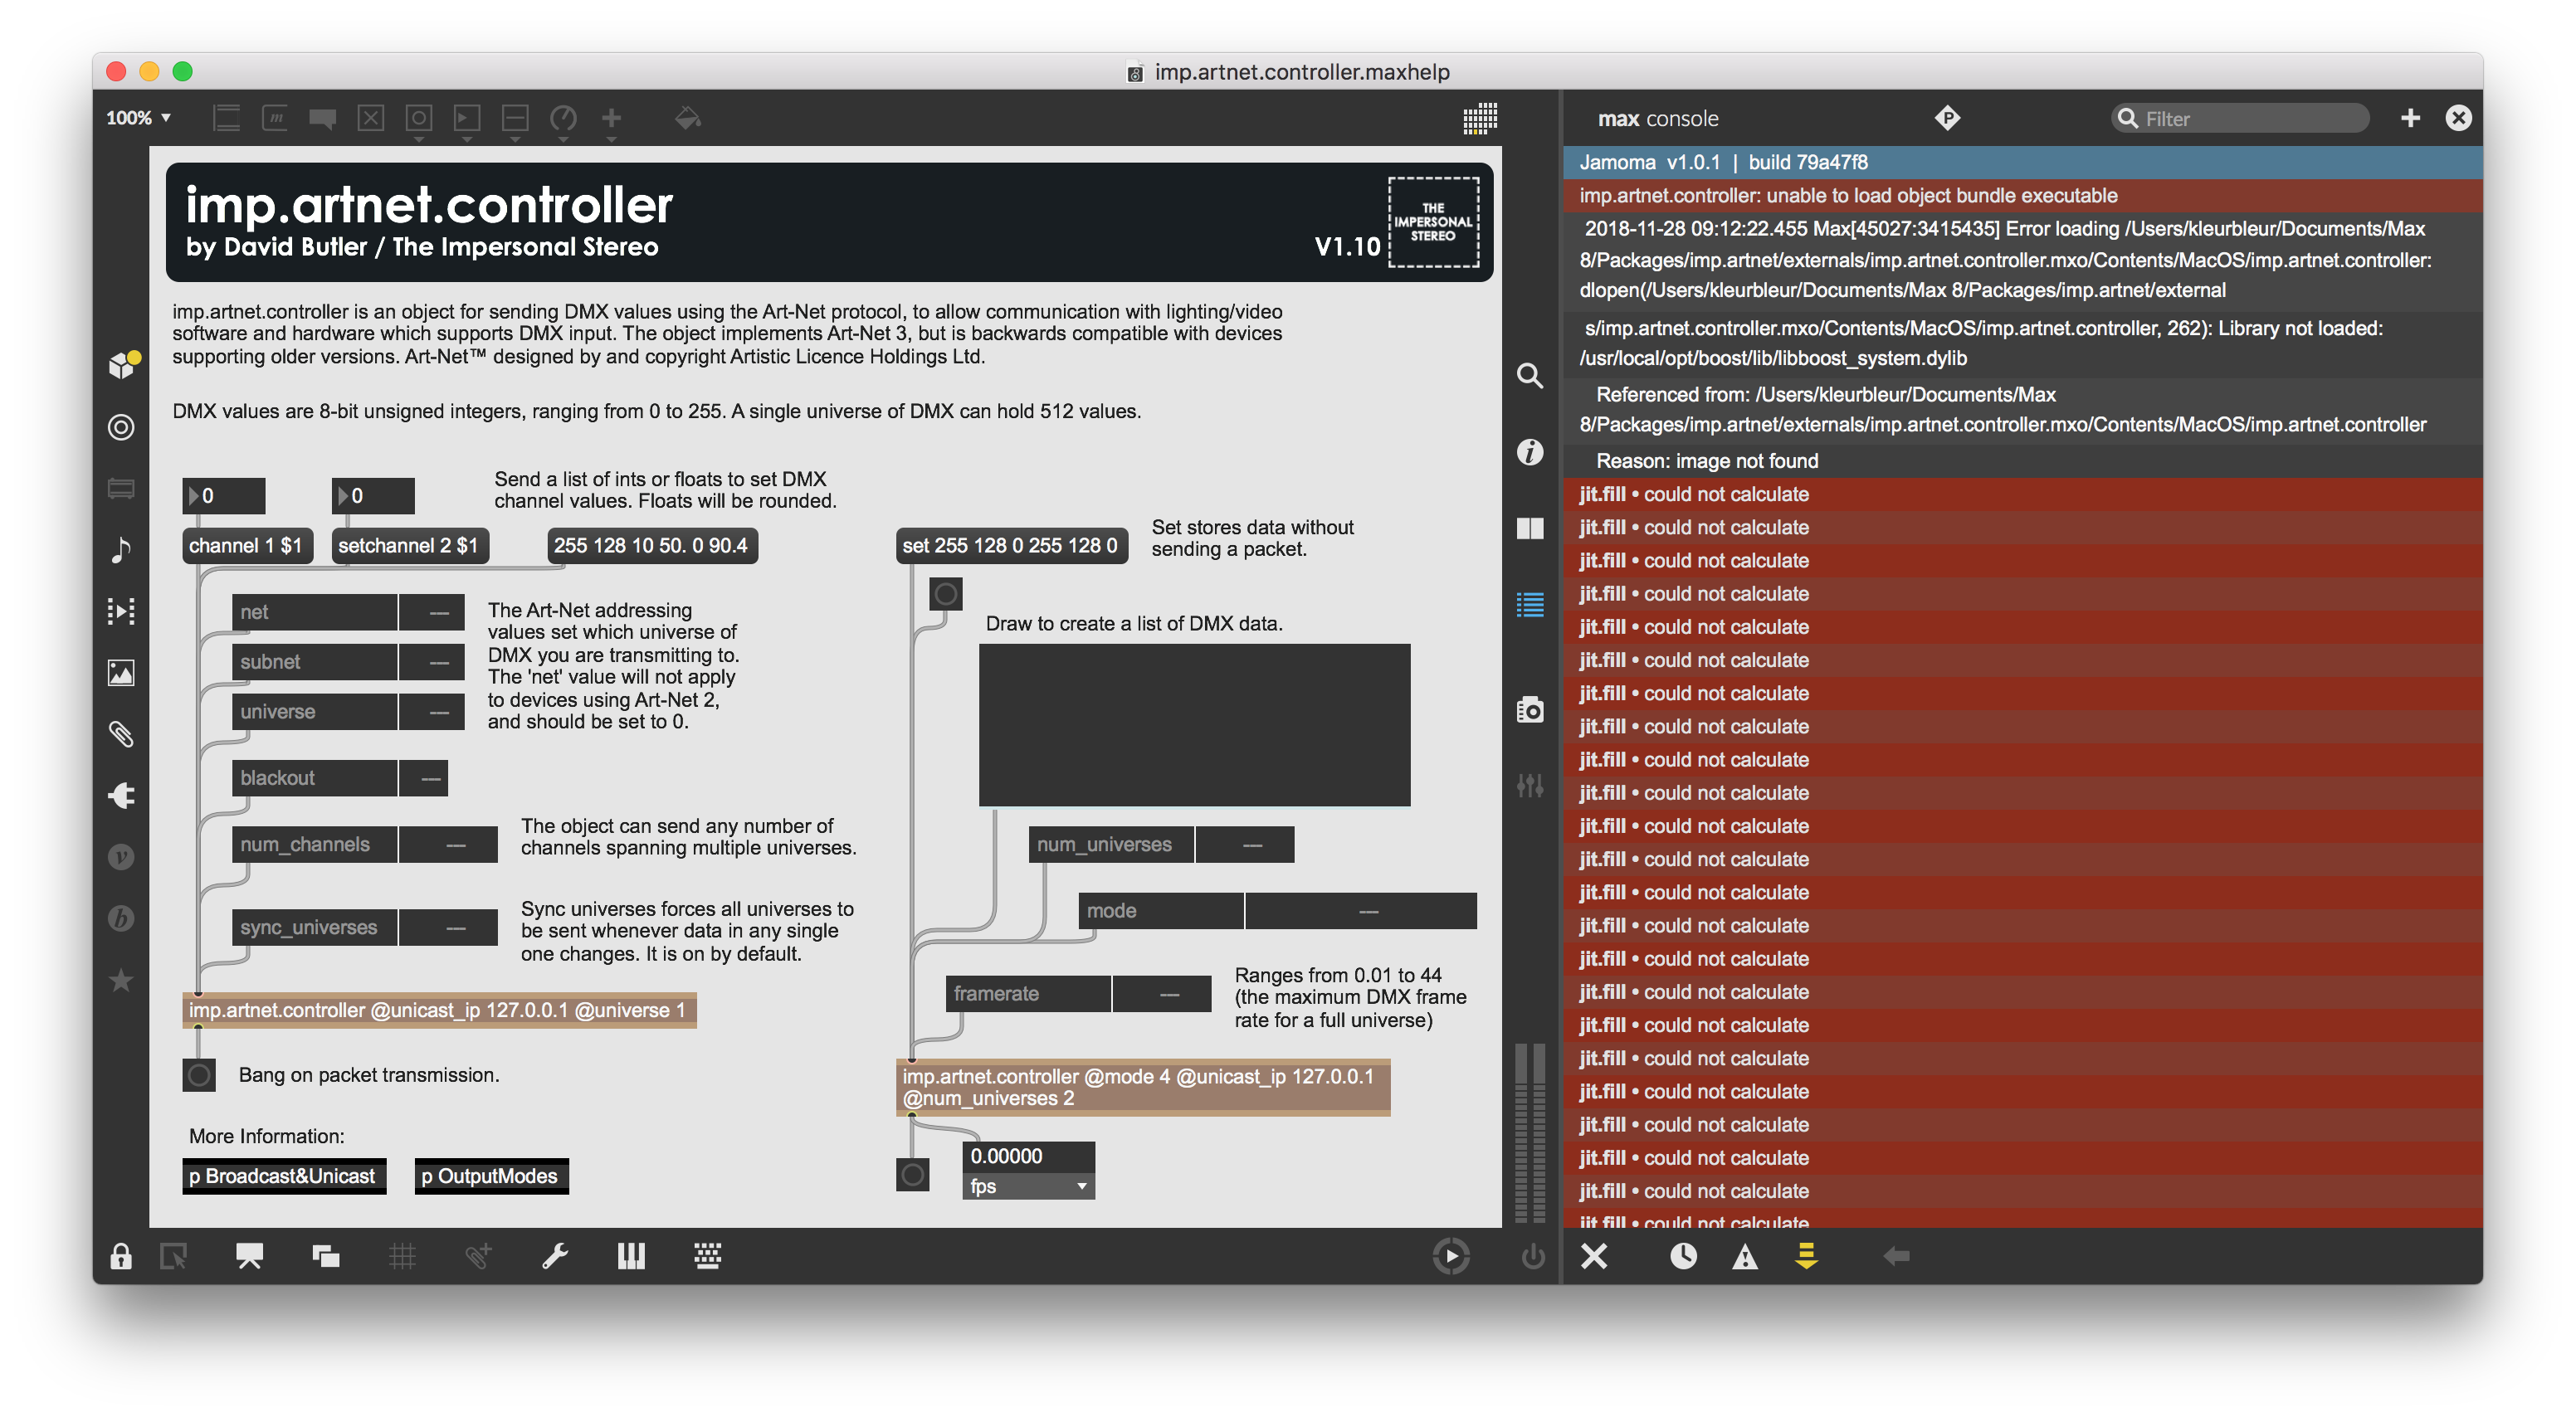Open the favorites star sidebar icon
Image resolution: width=2576 pixels, height=1417 pixels.
point(121,980)
